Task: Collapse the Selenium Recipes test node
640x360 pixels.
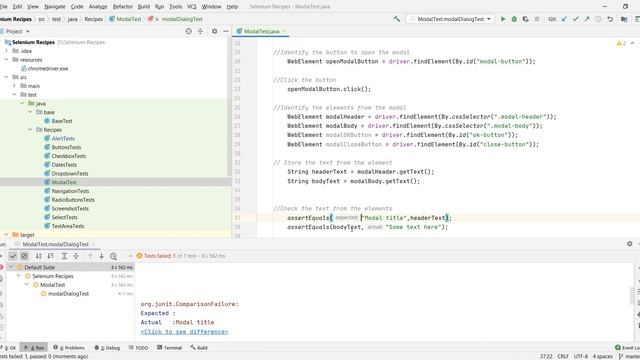Action: [18, 276]
